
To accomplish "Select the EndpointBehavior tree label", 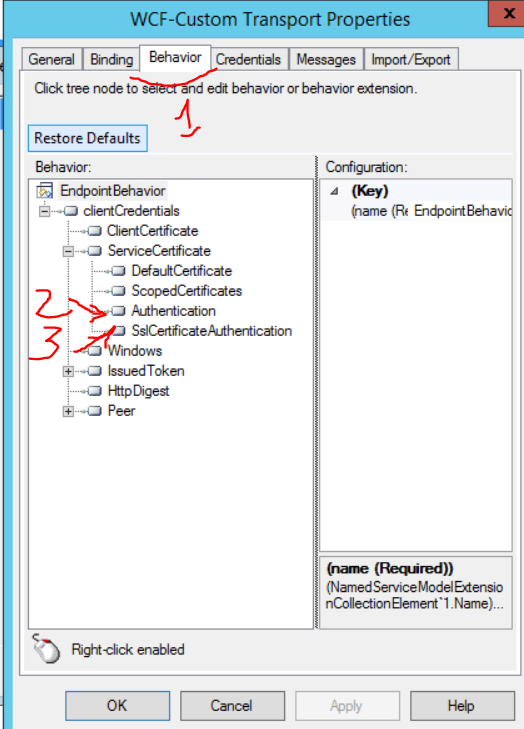I will click(x=113, y=191).
